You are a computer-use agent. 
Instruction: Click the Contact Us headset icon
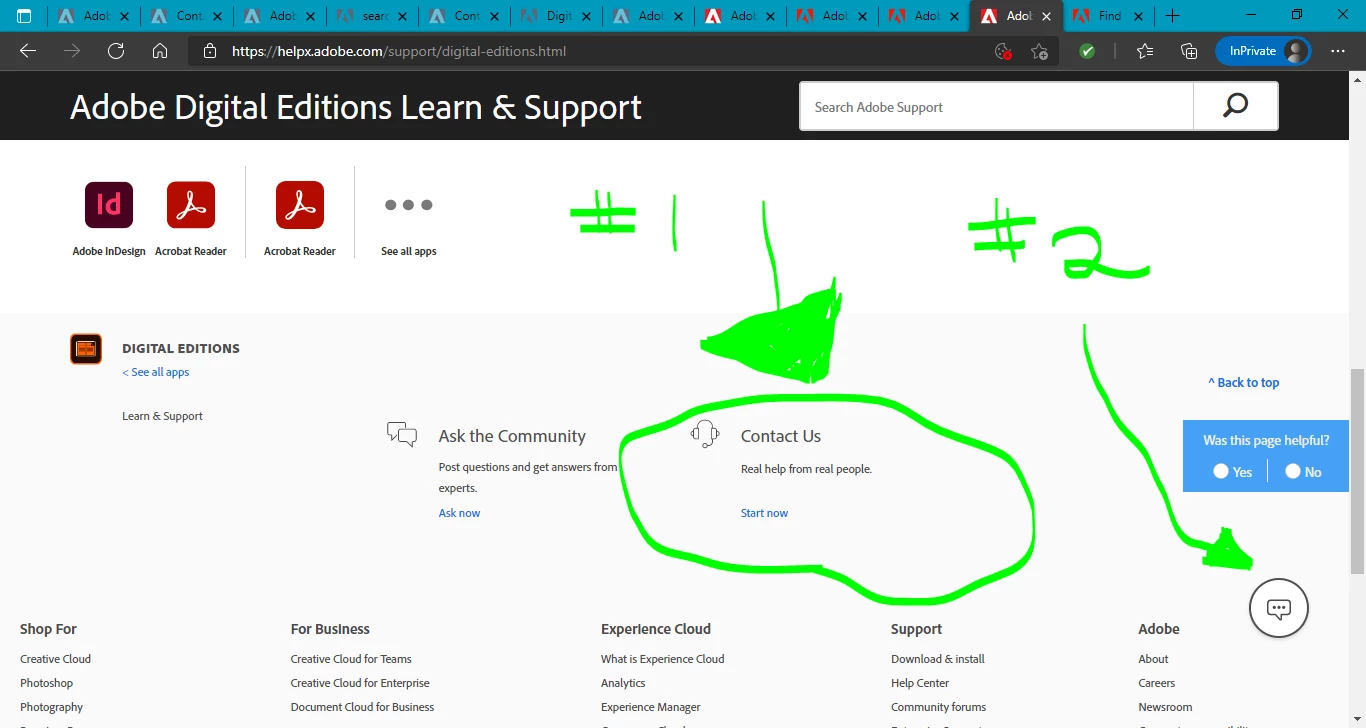pyautogui.click(x=705, y=434)
